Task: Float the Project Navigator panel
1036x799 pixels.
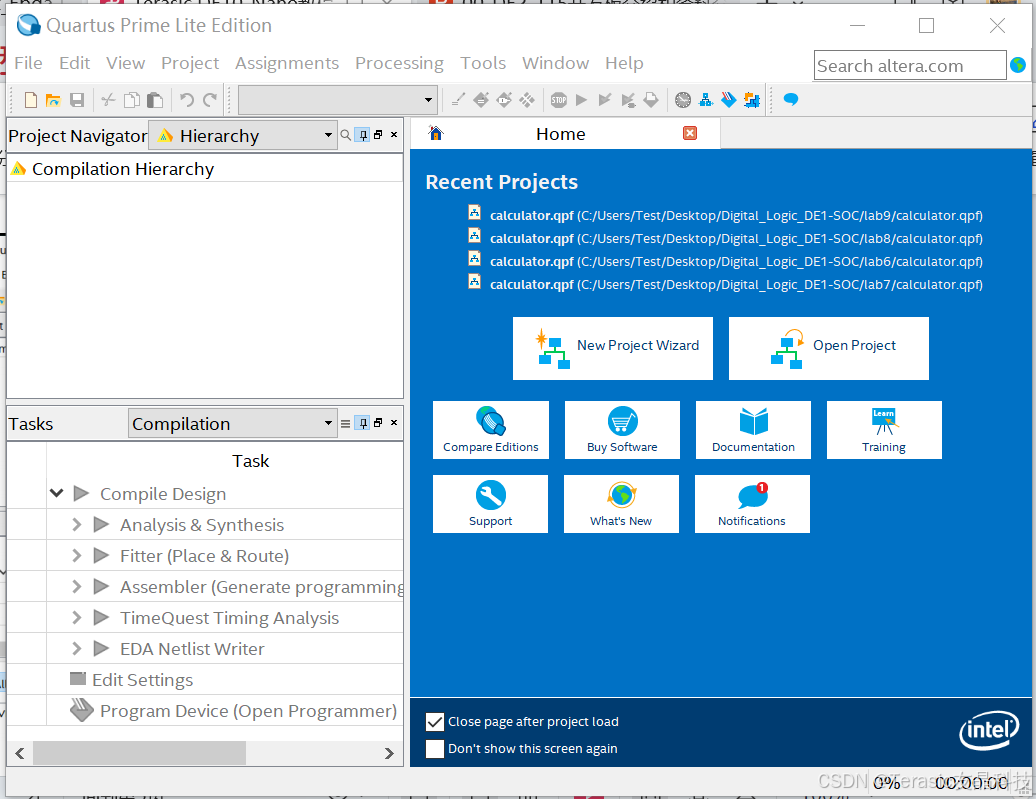Action: (378, 135)
